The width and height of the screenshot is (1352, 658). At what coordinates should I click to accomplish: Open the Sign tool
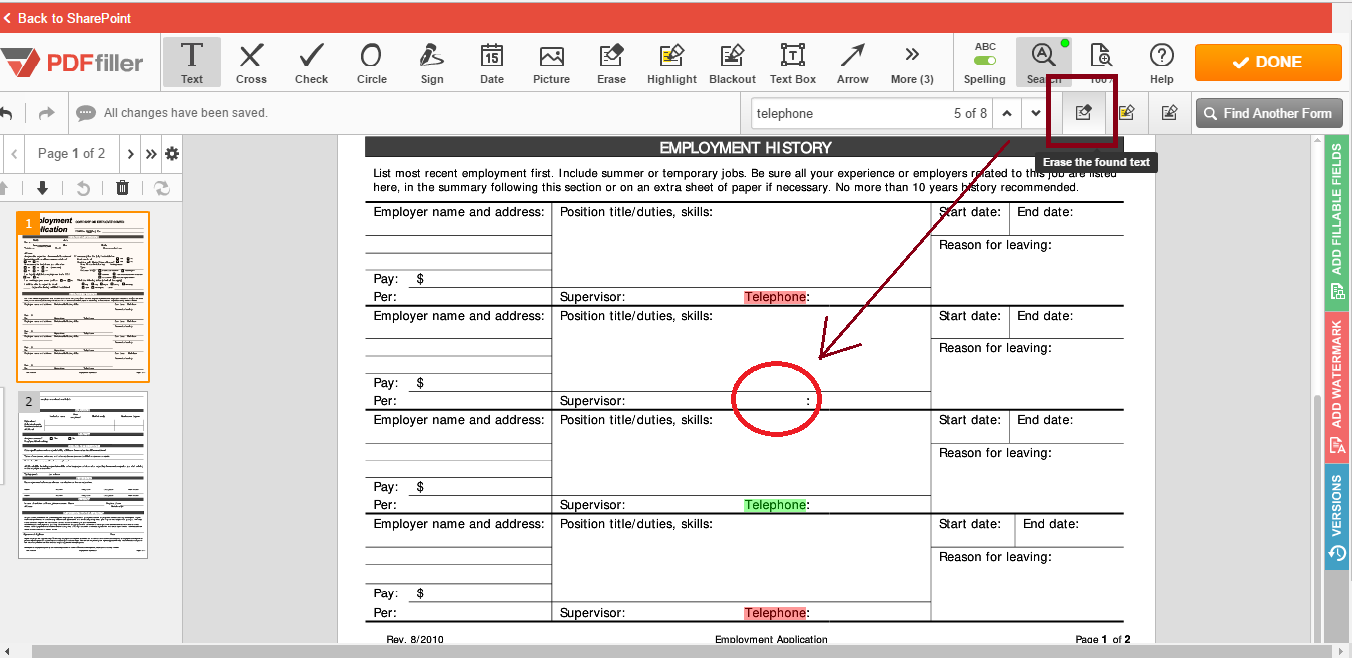click(x=432, y=63)
